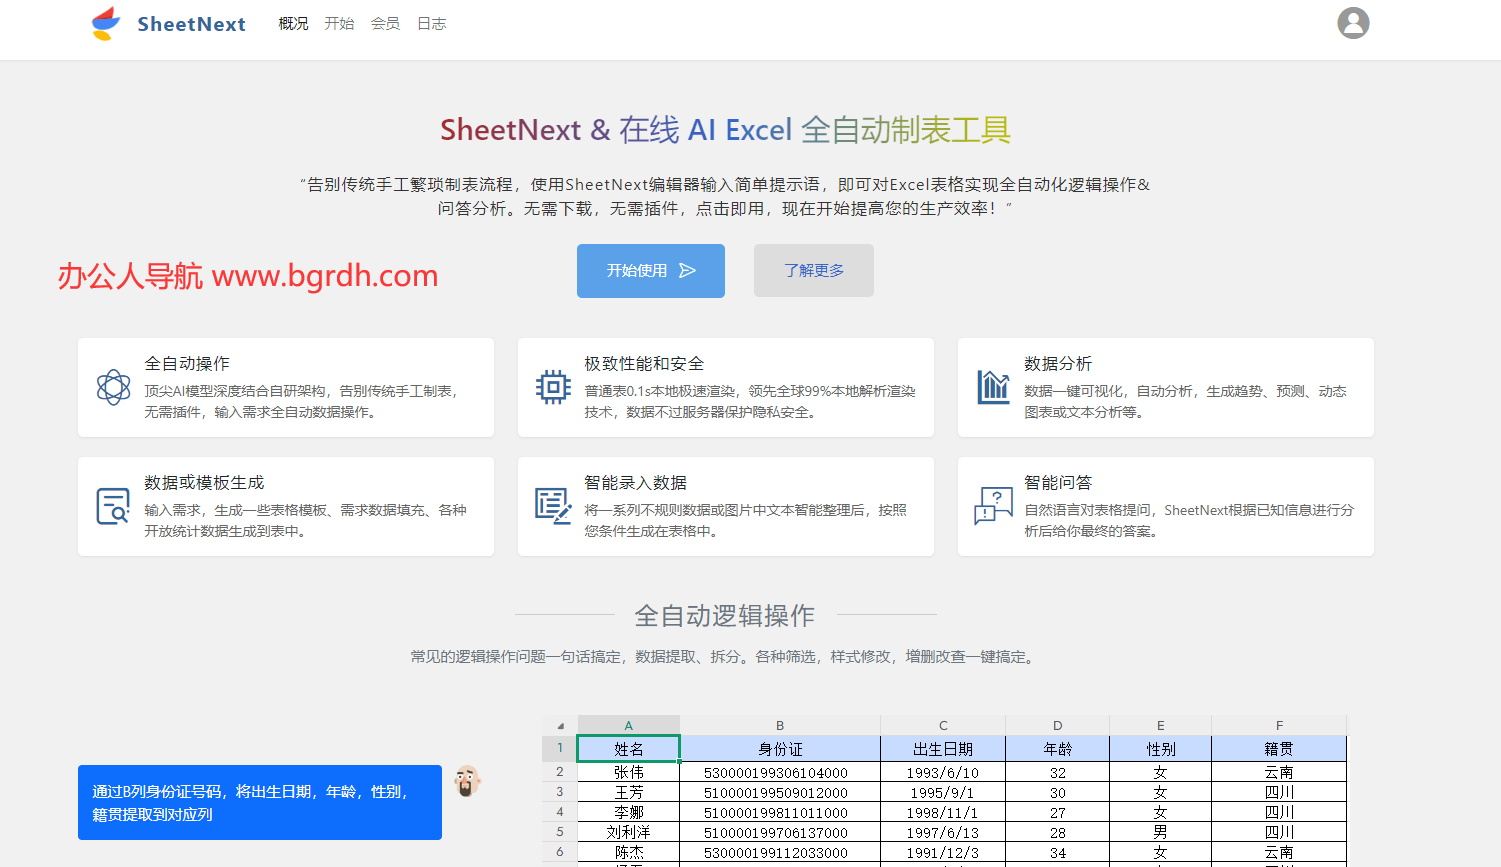Click the 智能录入数据 pencil document icon
The width and height of the screenshot is (1501, 867).
tap(553, 504)
